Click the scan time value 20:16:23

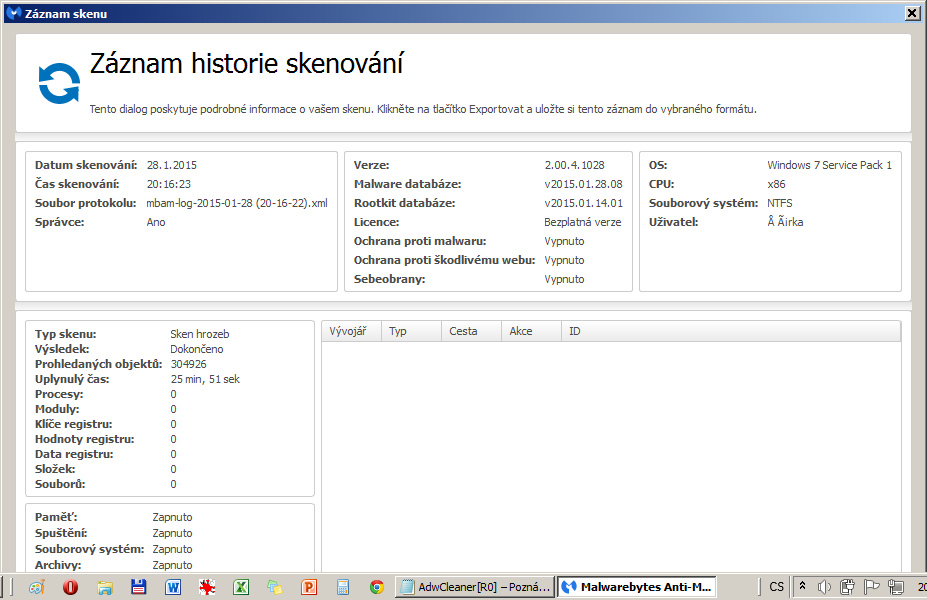click(168, 184)
